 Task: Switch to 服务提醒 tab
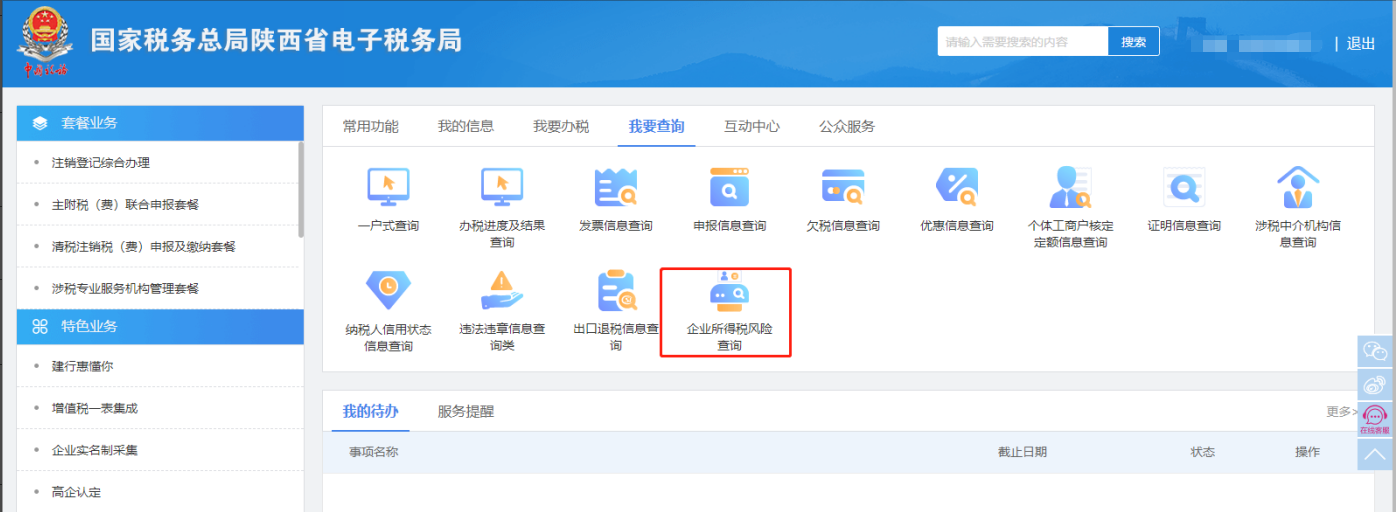[466, 411]
